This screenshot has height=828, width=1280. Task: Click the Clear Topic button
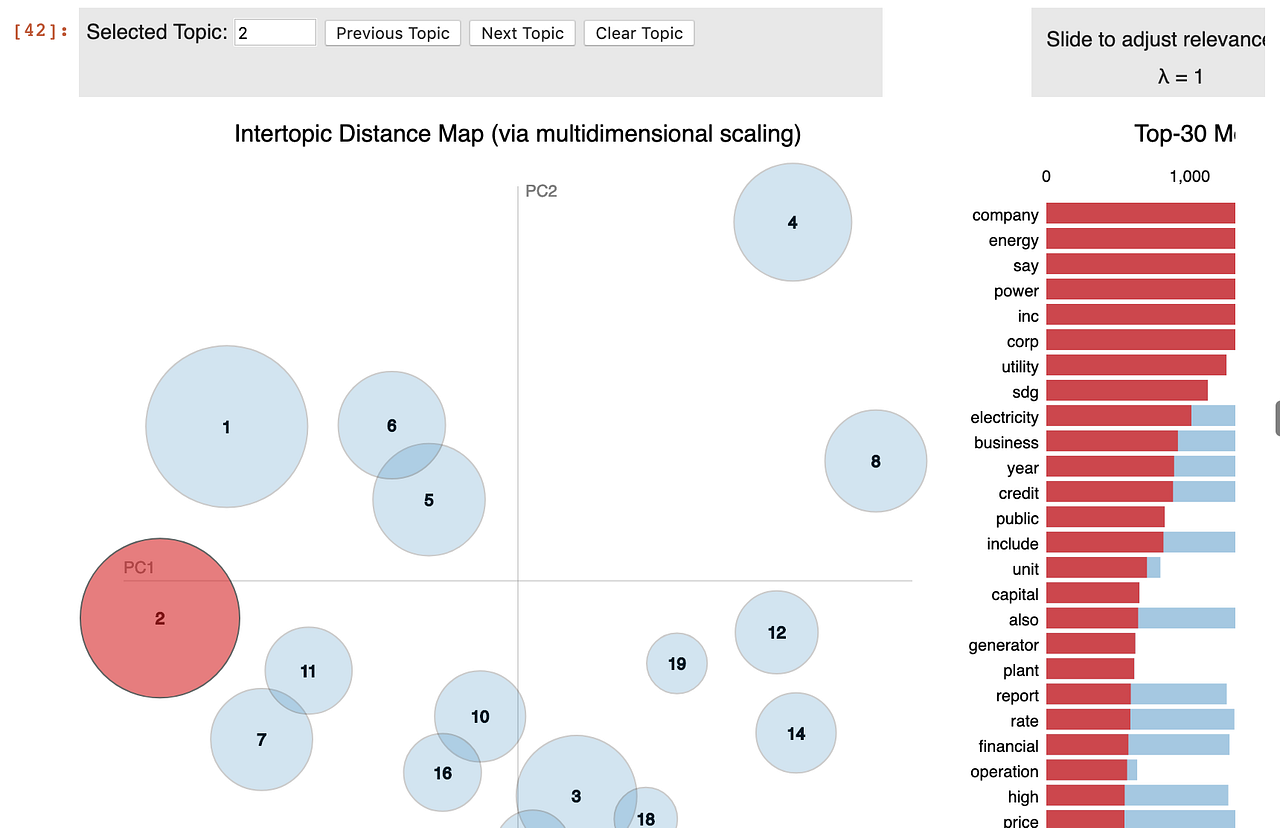[638, 33]
